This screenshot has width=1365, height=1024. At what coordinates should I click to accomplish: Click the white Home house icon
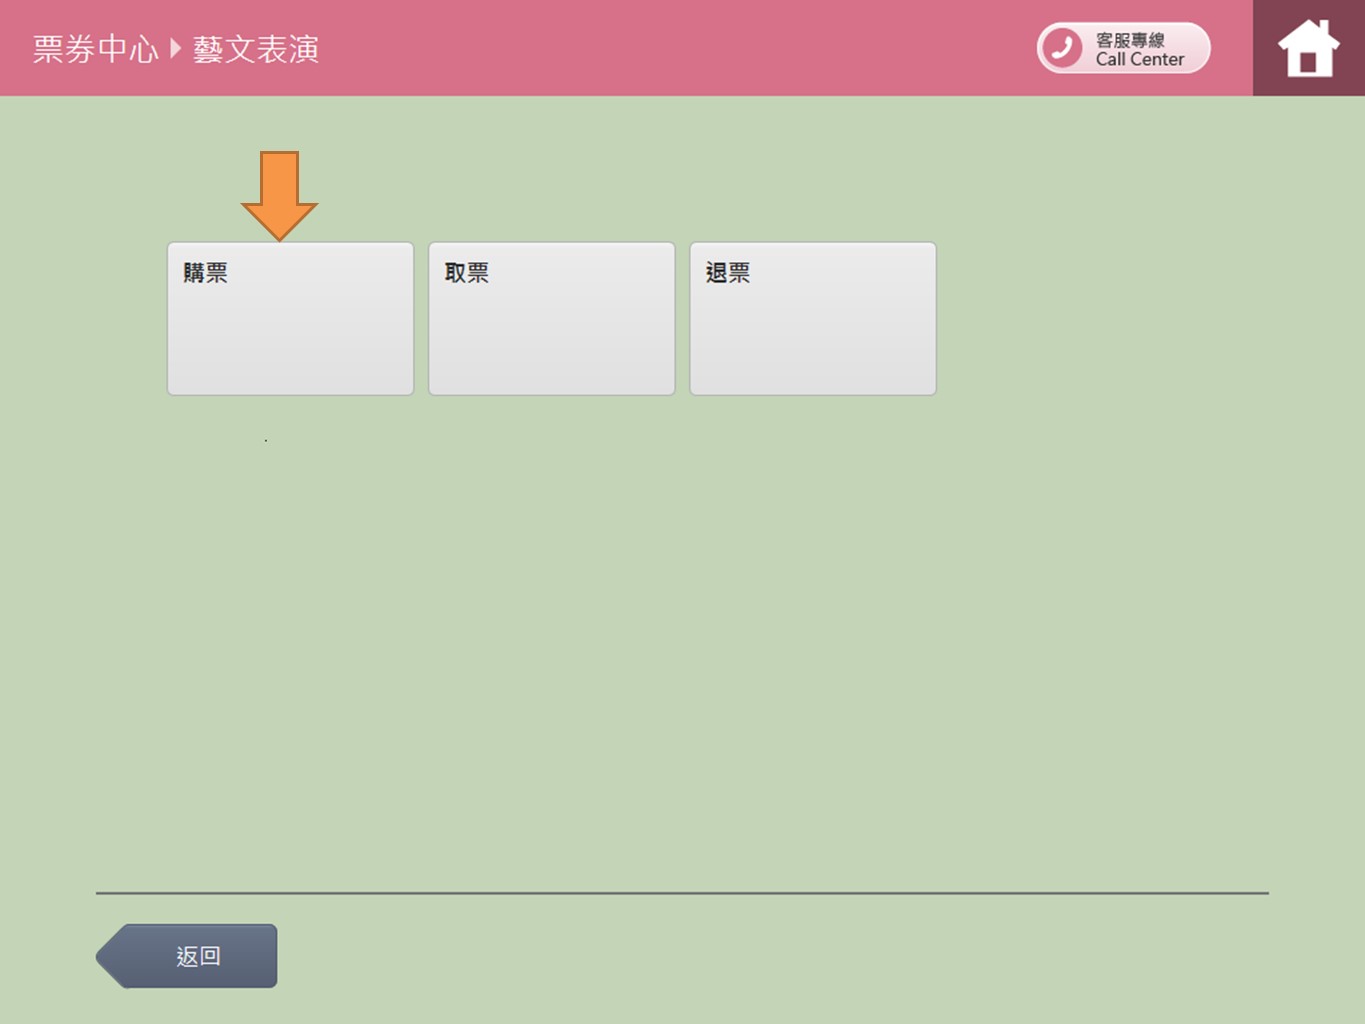[x=1308, y=49]
